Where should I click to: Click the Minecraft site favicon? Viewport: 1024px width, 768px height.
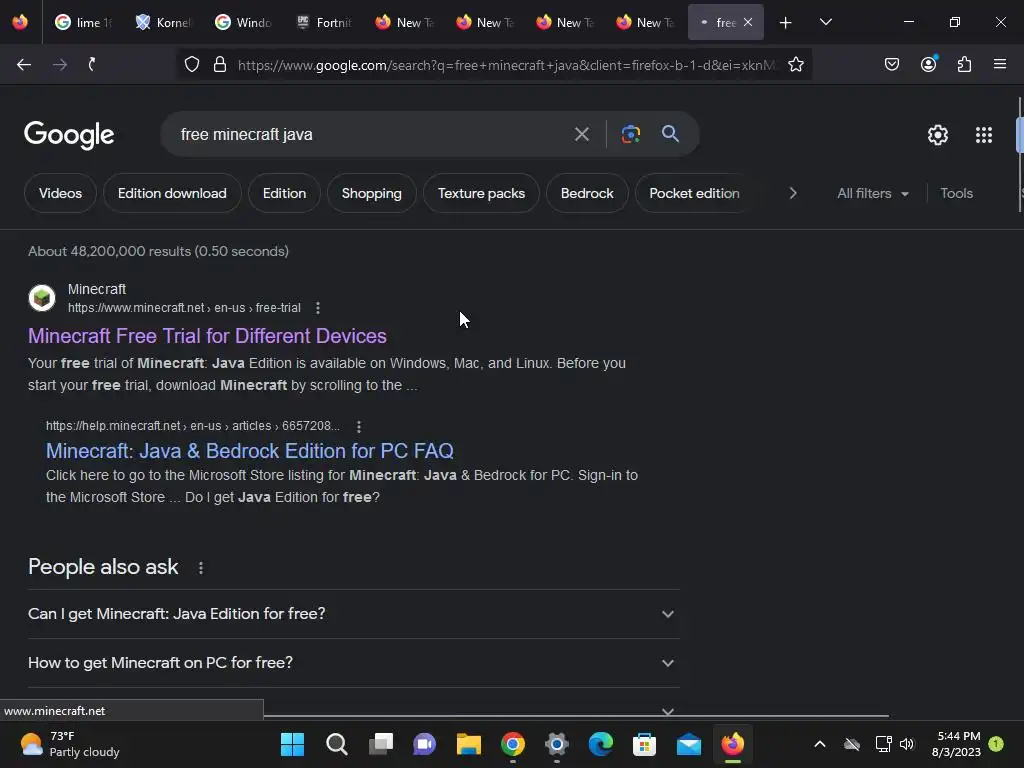tap(42, 298)
